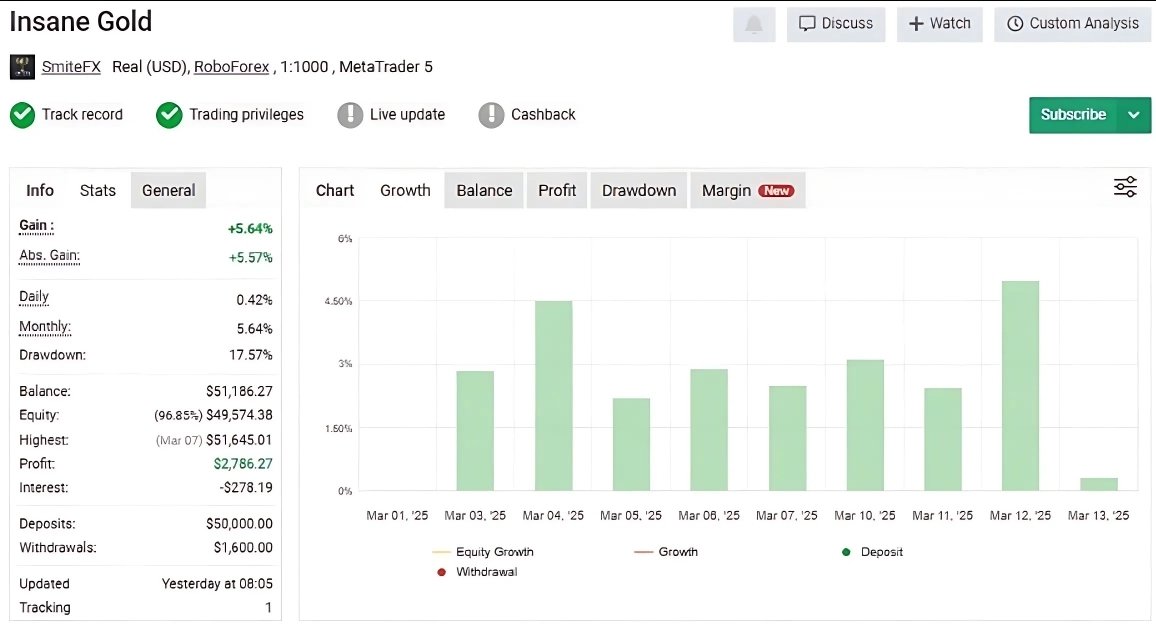This screenshot has width=1156, height=626.
Task: Expand the Subscribe dropdown arrow
Action: [1134, 115]
